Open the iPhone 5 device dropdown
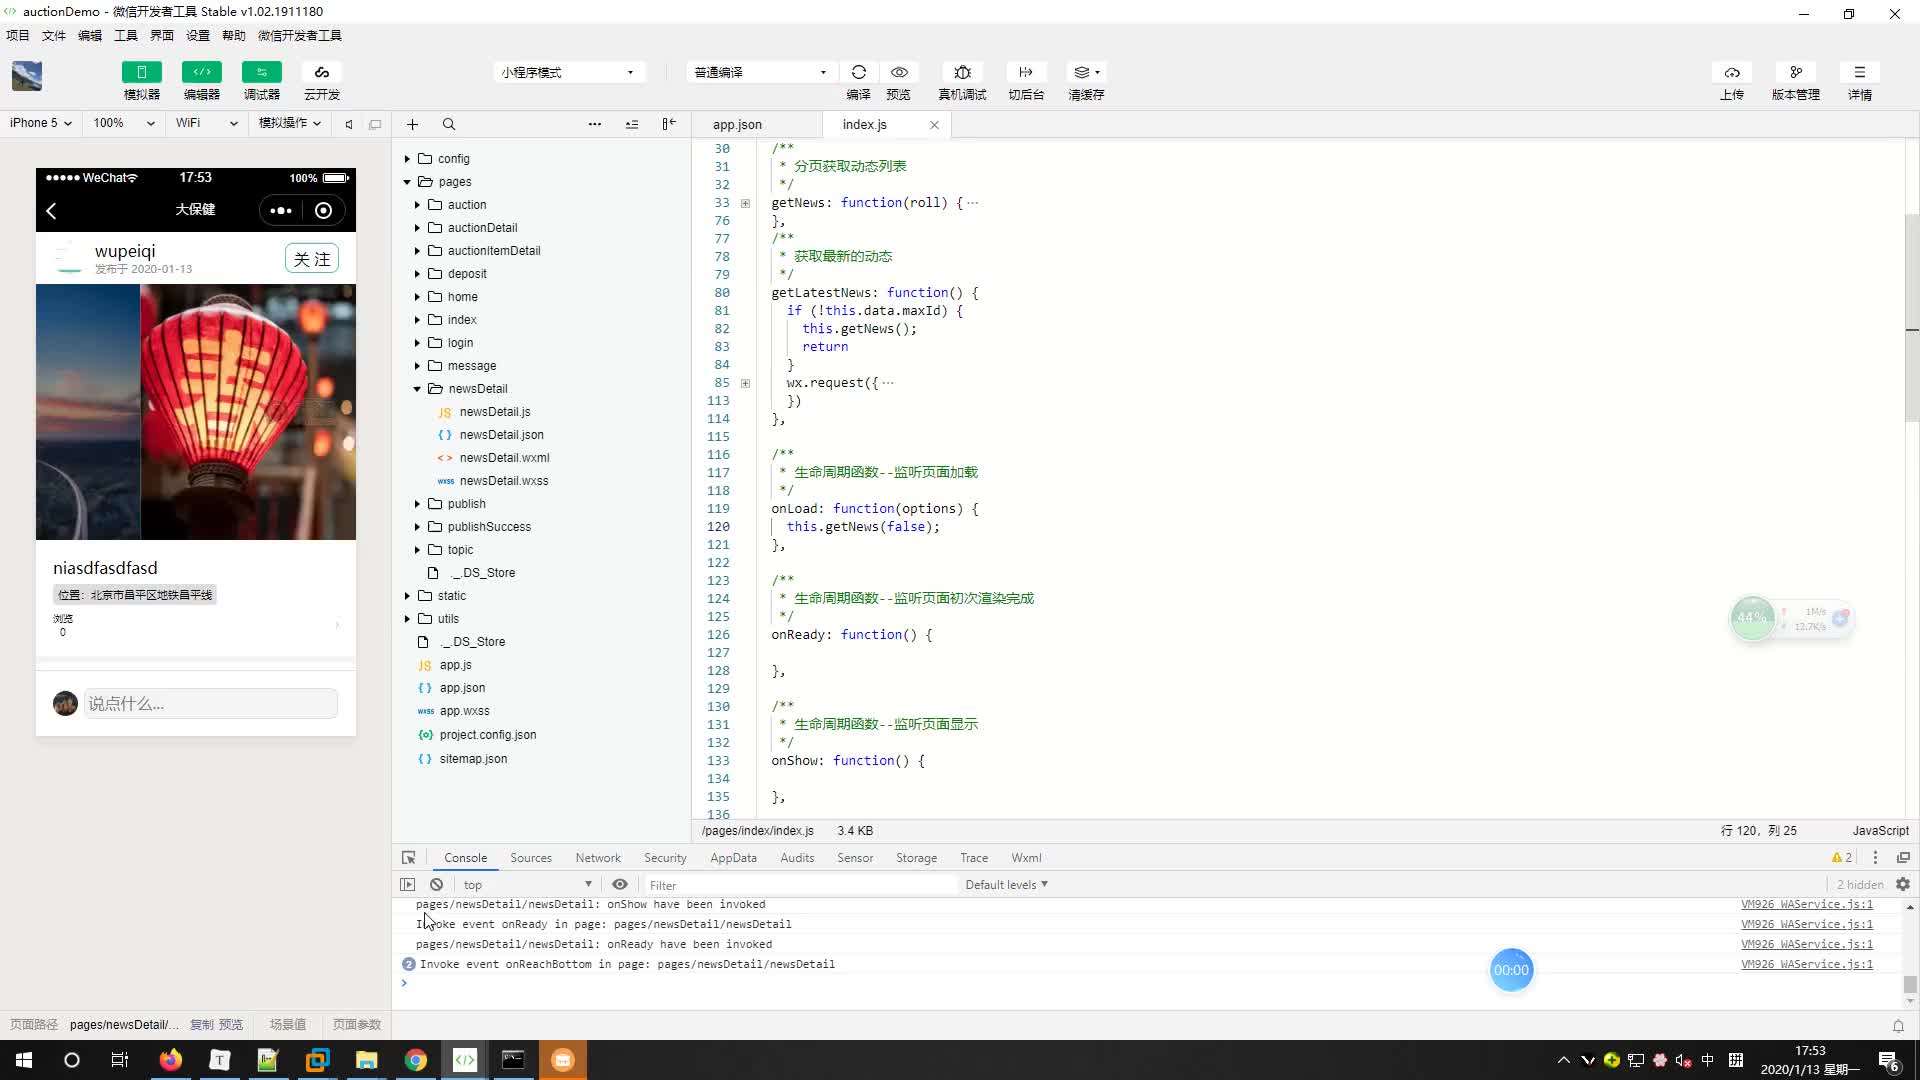 pyautogui.click(x=40, y=123)
